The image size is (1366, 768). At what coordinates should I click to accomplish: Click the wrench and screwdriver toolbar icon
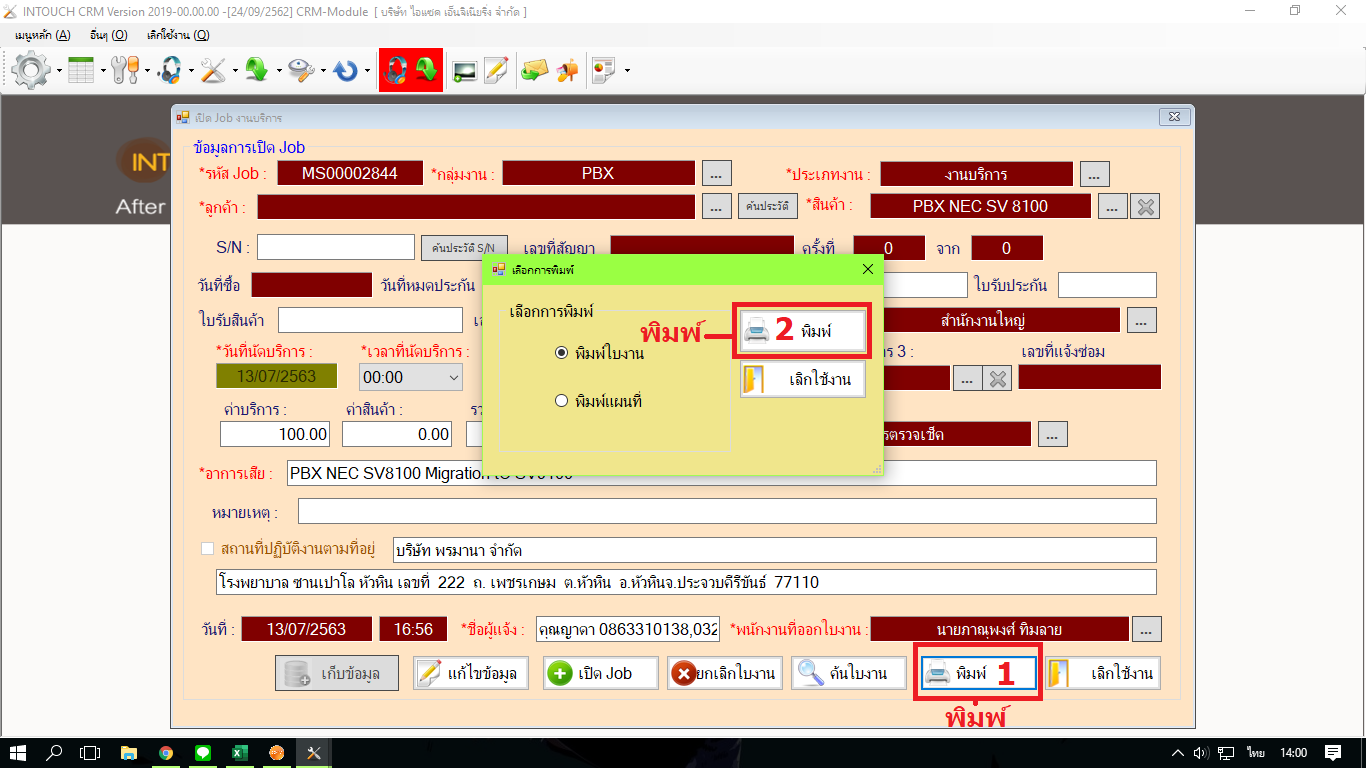click(214, 70)
